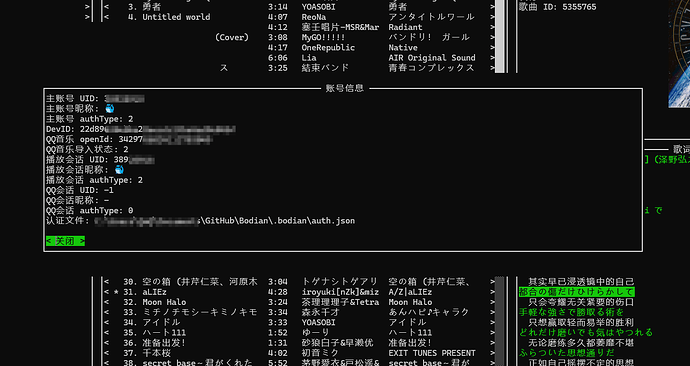
Task: Open the album cover thumbnail beside 歌曲 ID
Action: click(679, 54)
